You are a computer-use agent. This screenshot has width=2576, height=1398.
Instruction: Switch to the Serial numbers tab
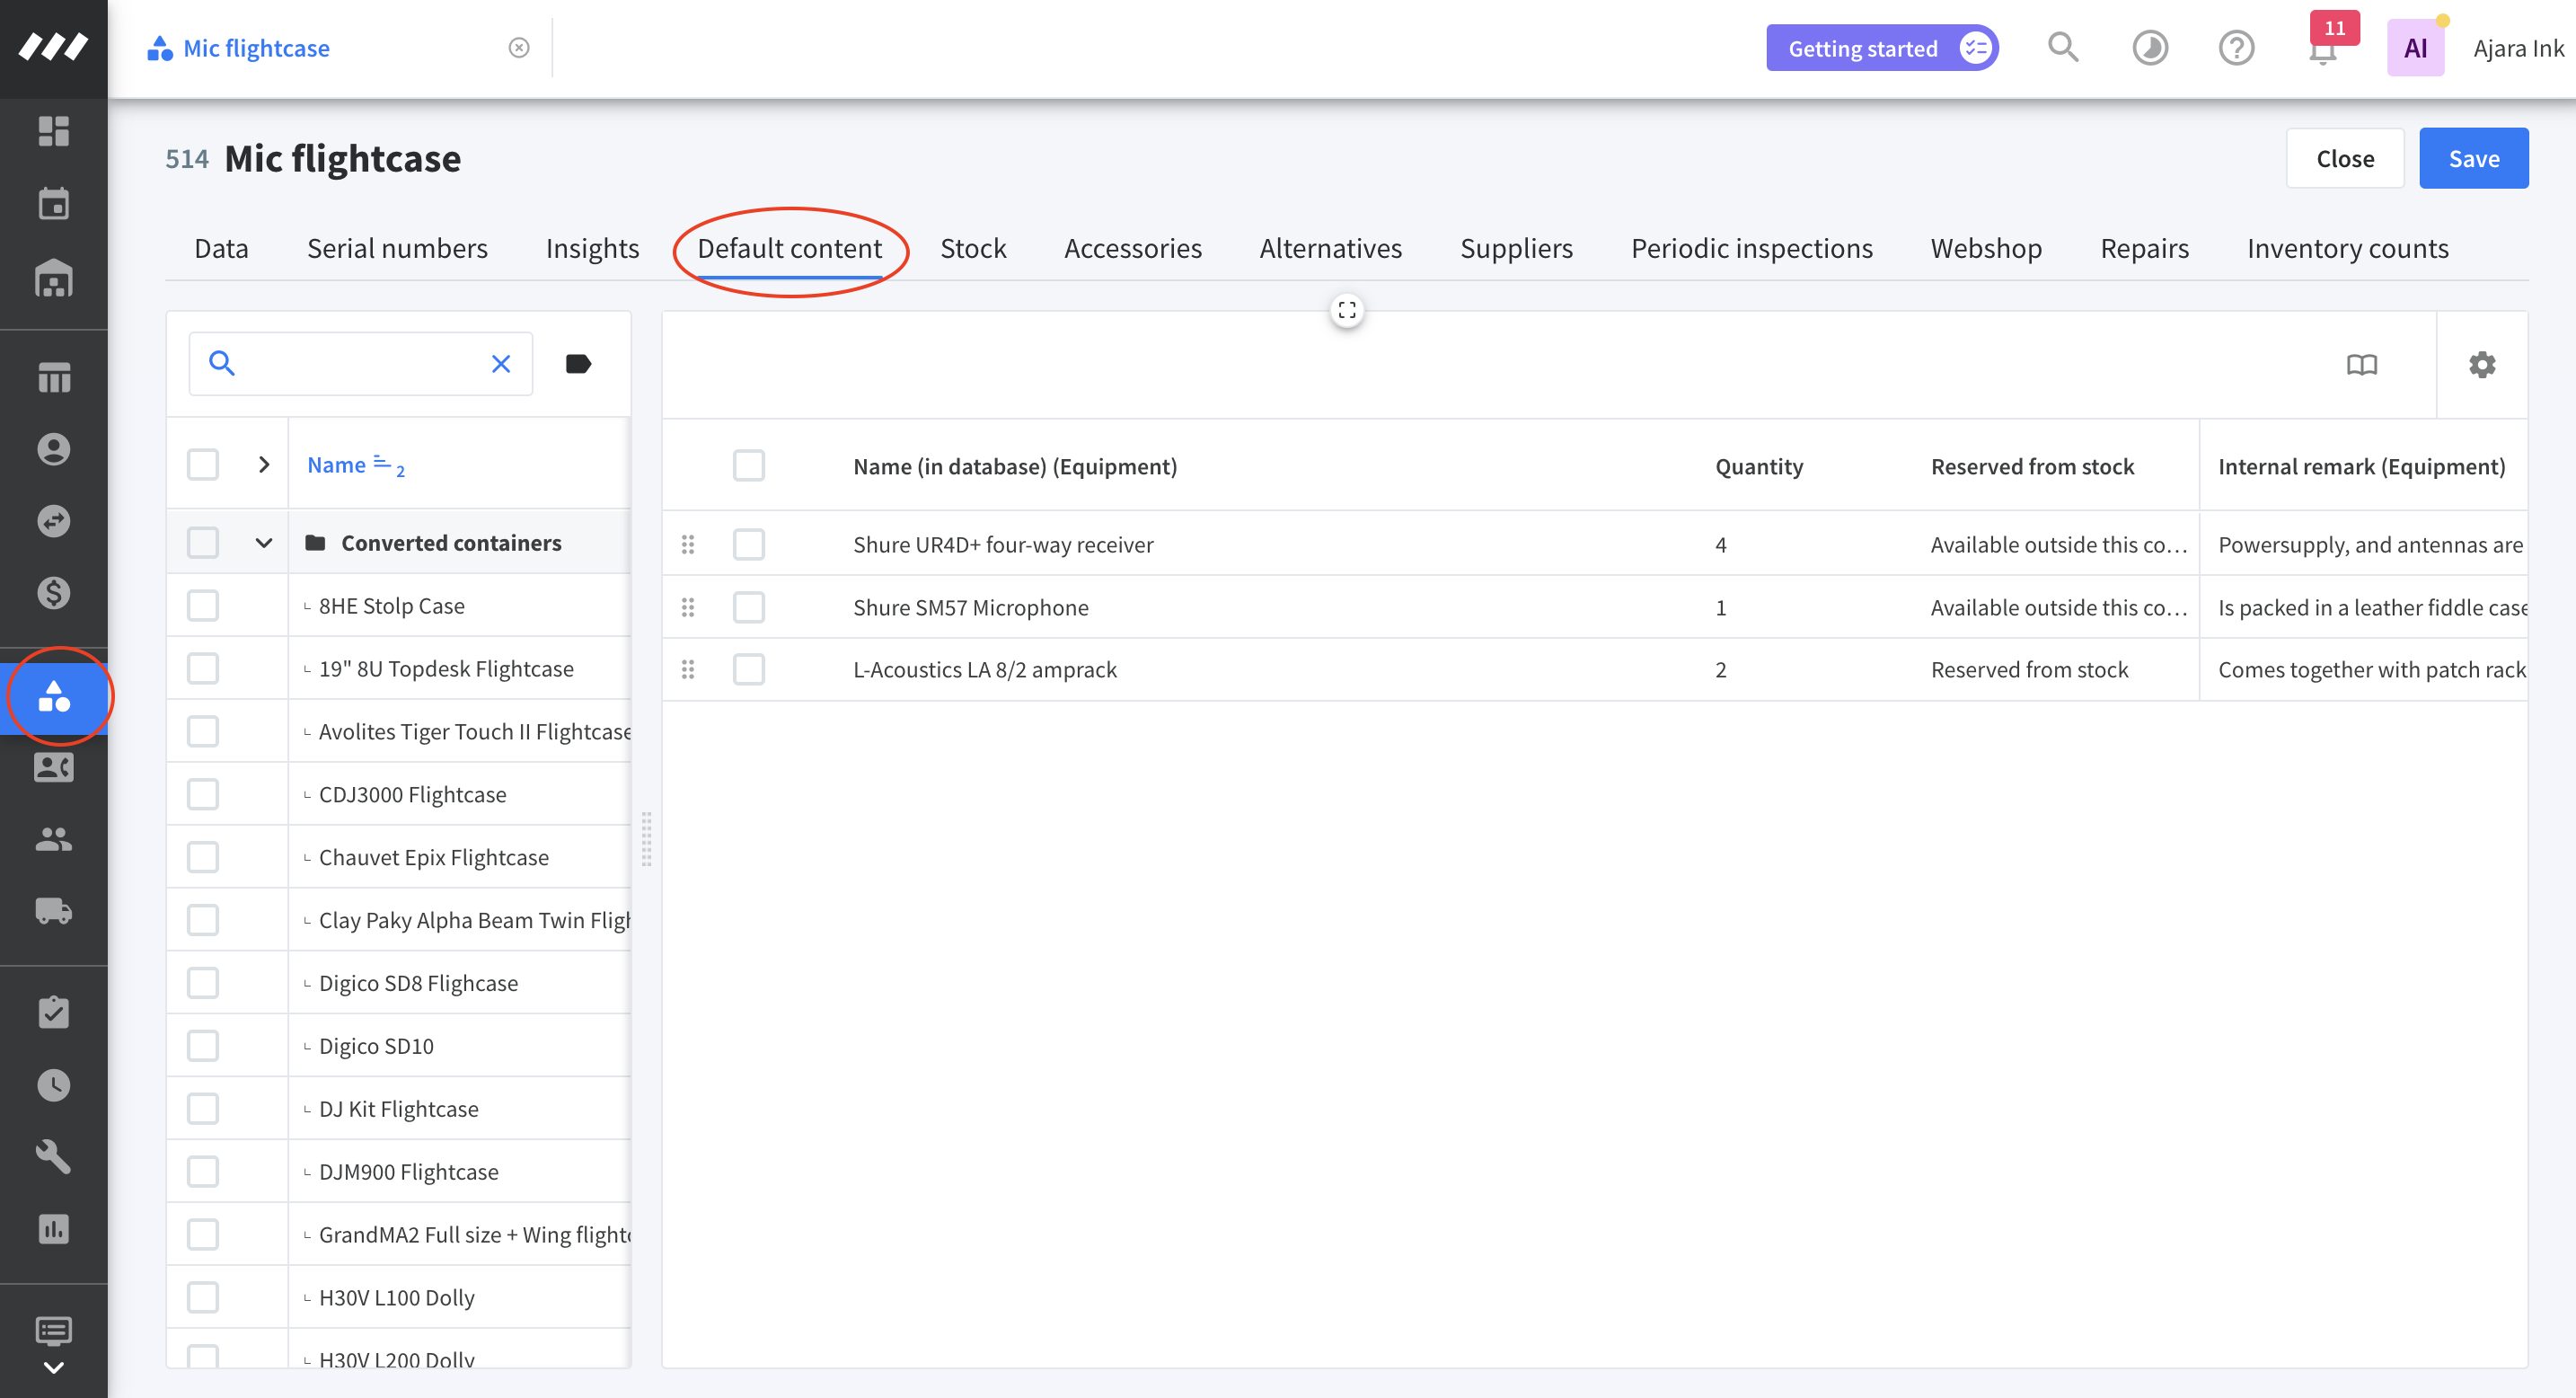397,248
